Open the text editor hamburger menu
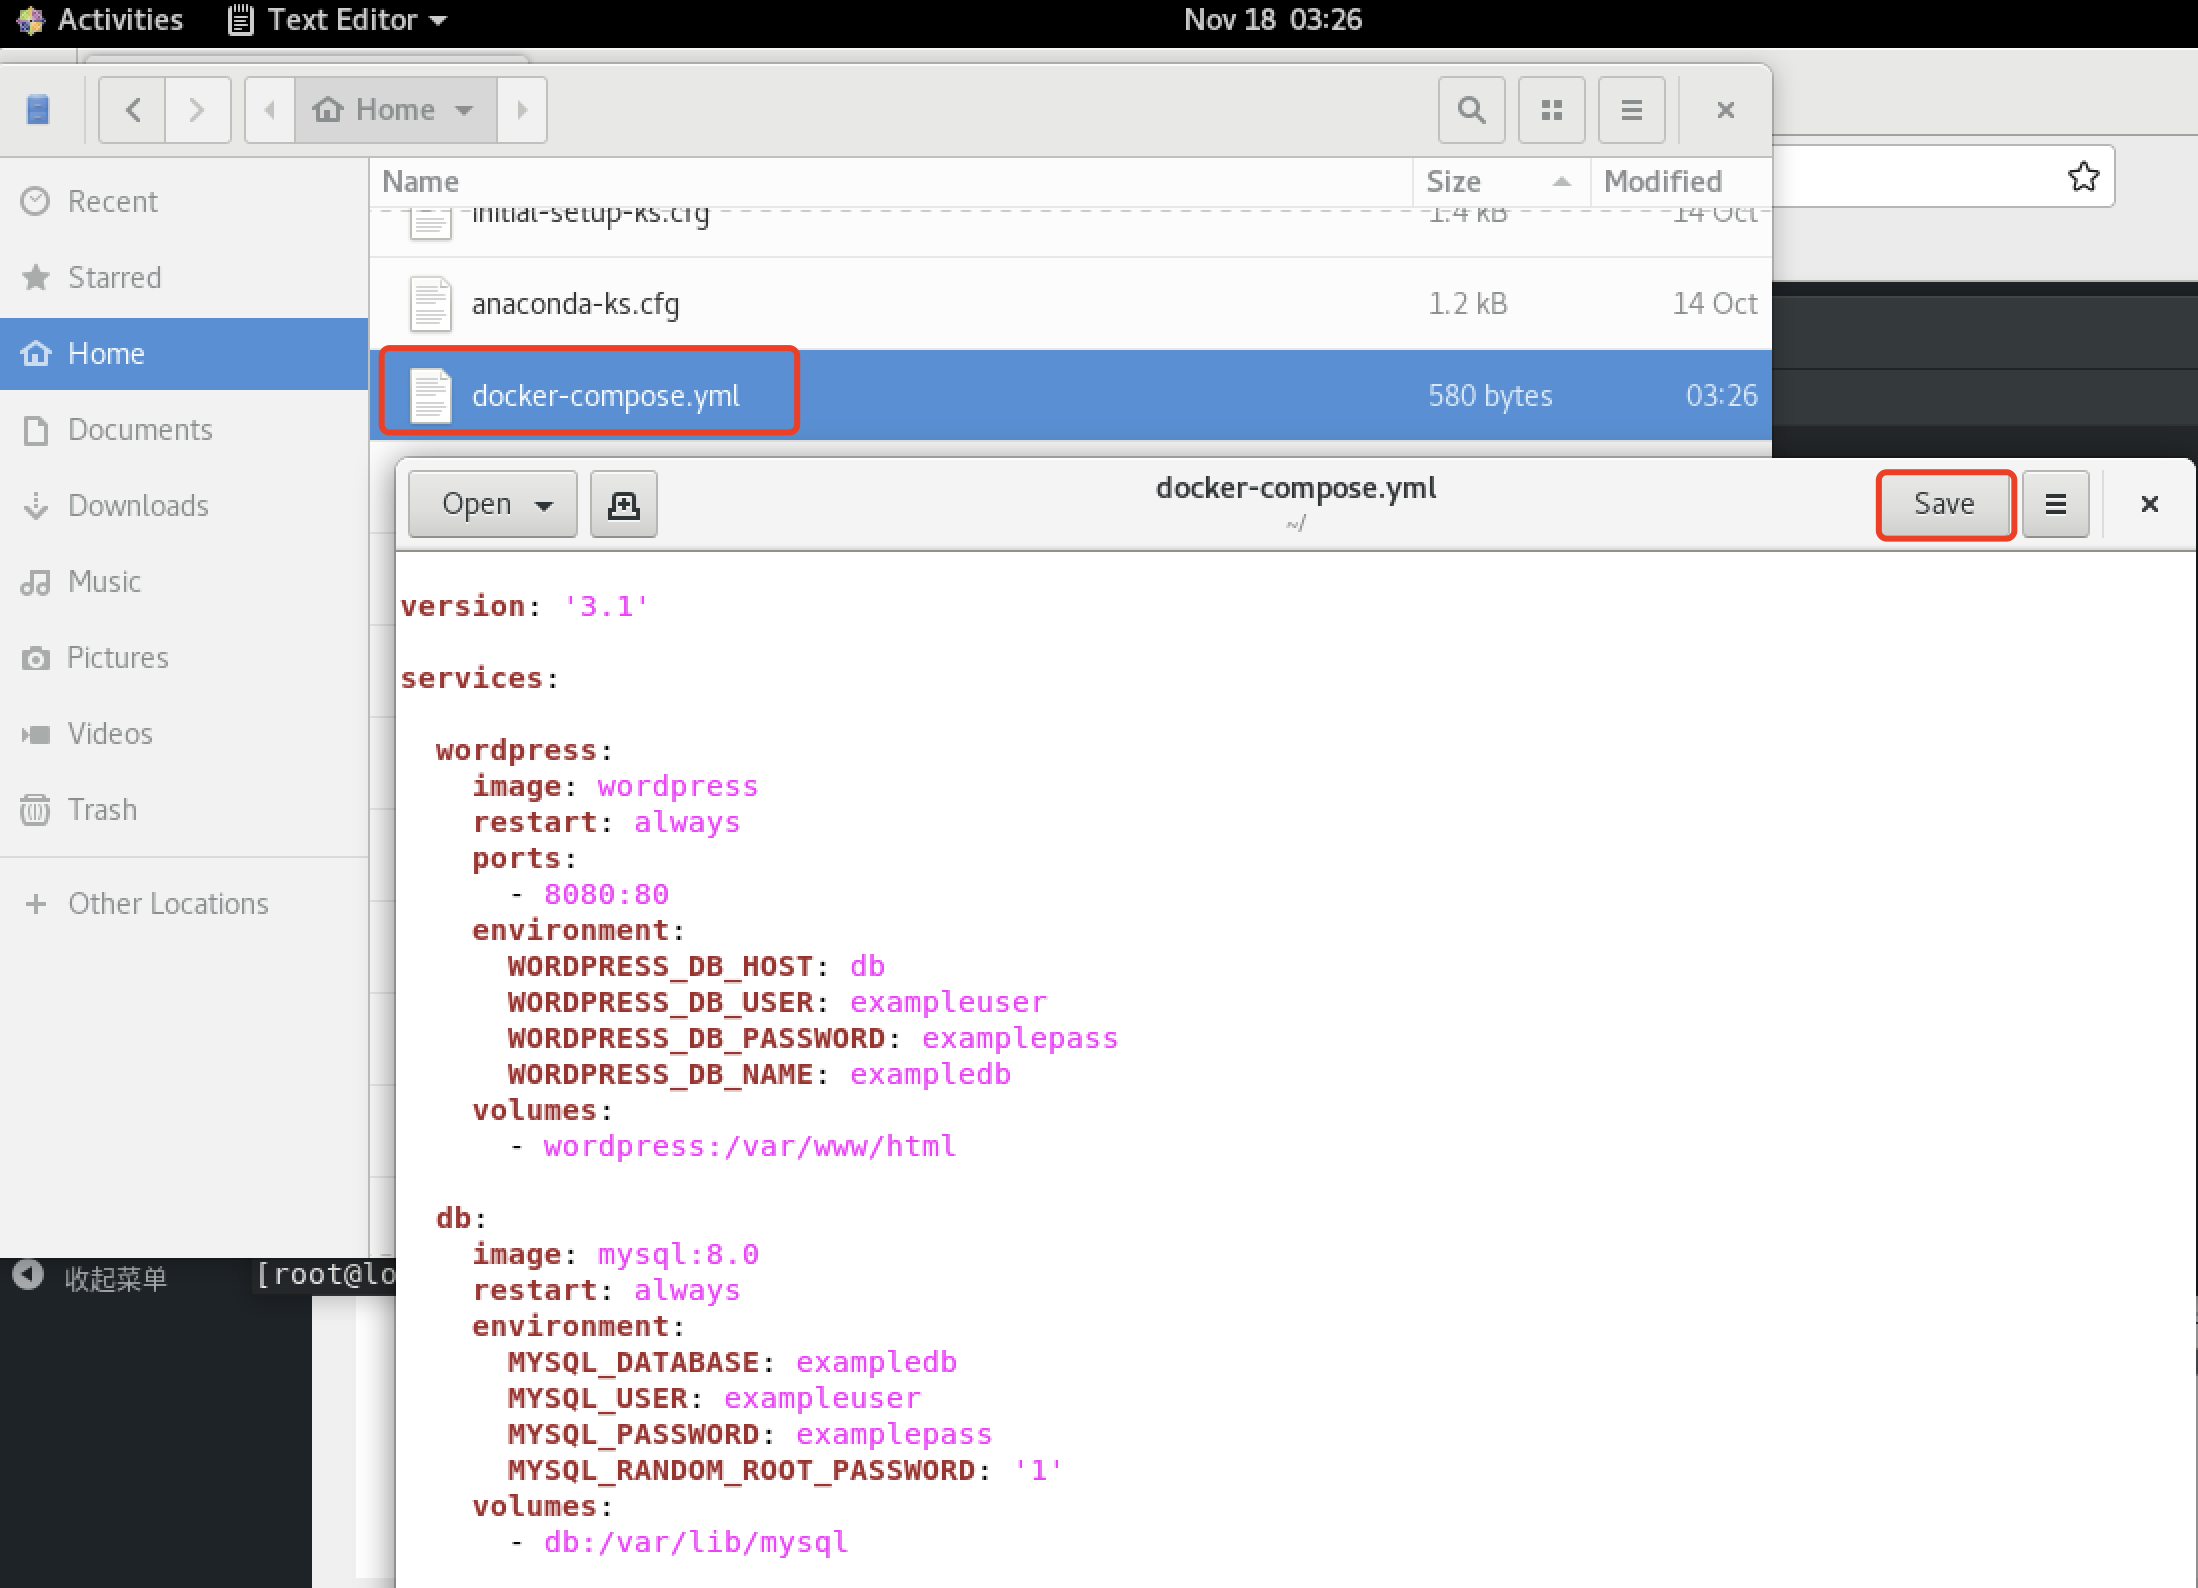Image resolution: width=2198 pixels, height=1588 pixels. tap(2055, 504)
